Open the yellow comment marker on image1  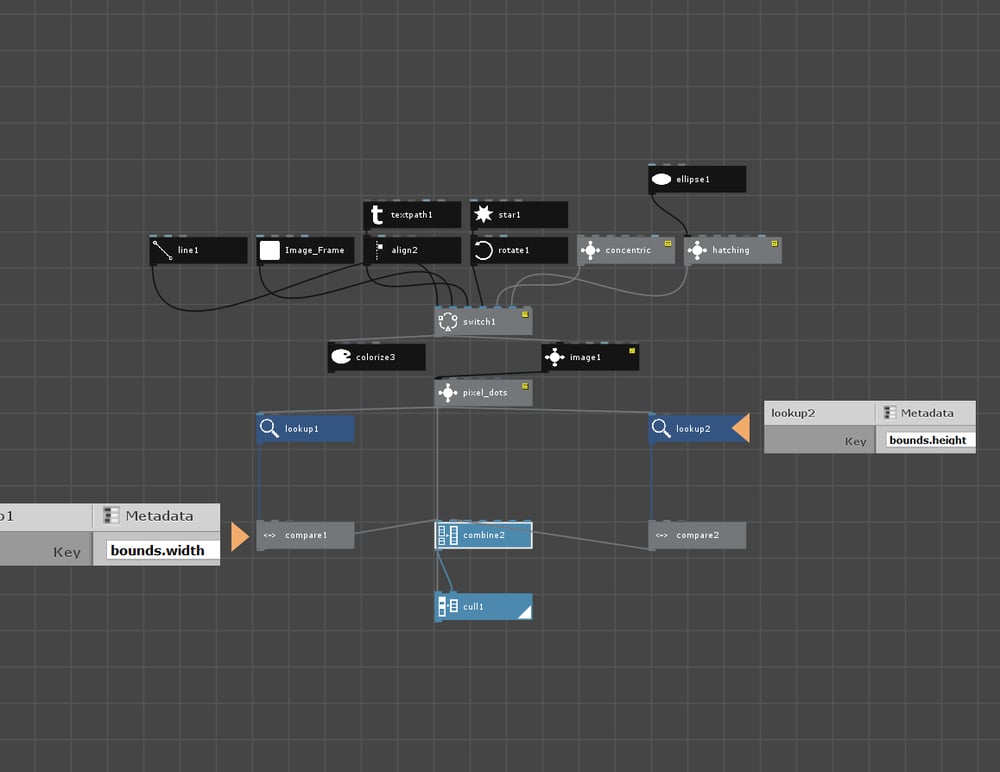point(632,350)
